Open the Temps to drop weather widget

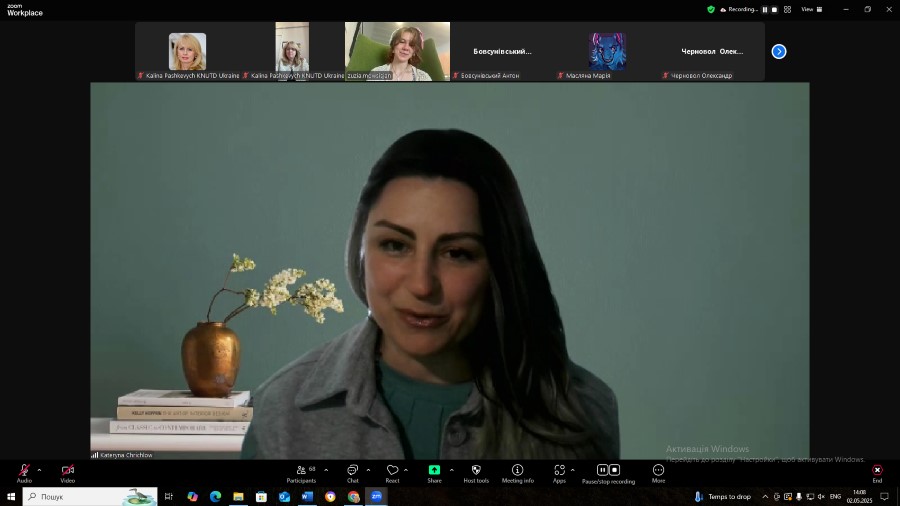pyautogui.click(x=723, y=497)
